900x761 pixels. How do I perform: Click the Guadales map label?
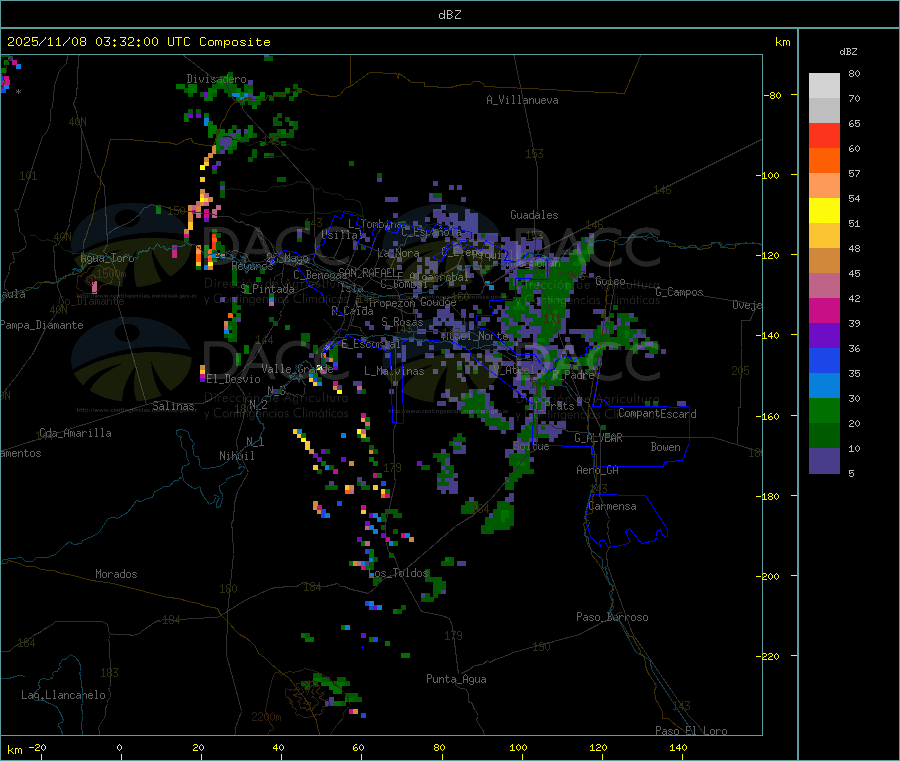(534, 215)
